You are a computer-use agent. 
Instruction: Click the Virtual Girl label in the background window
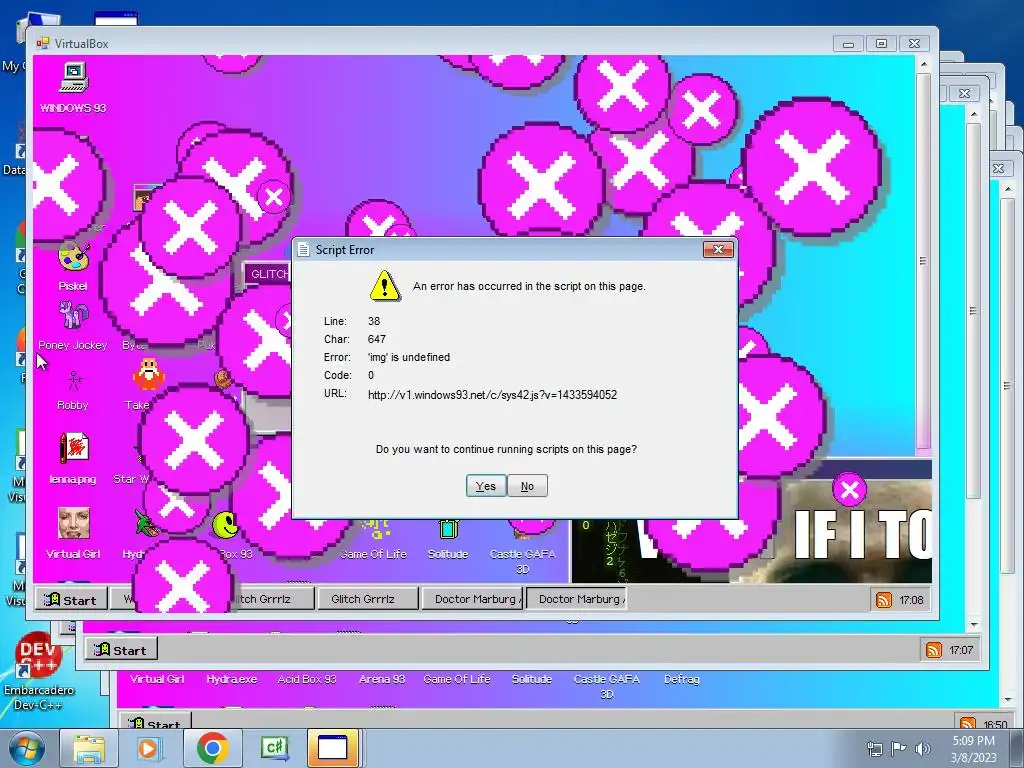[157, 679]
